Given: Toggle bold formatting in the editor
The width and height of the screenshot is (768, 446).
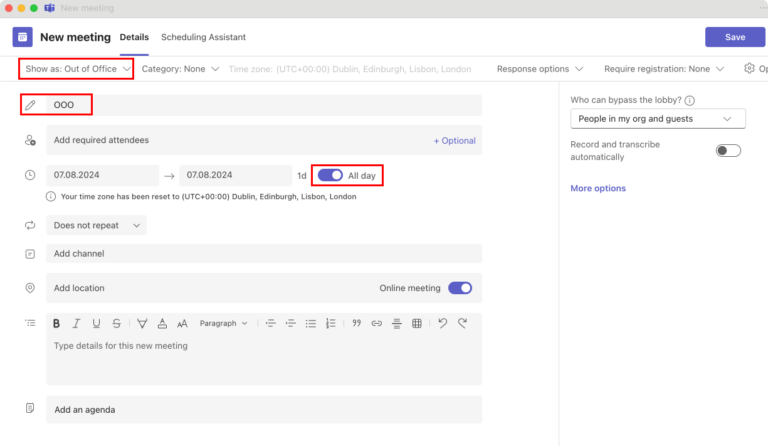Looking at the screenshot, I should [57, 323].
